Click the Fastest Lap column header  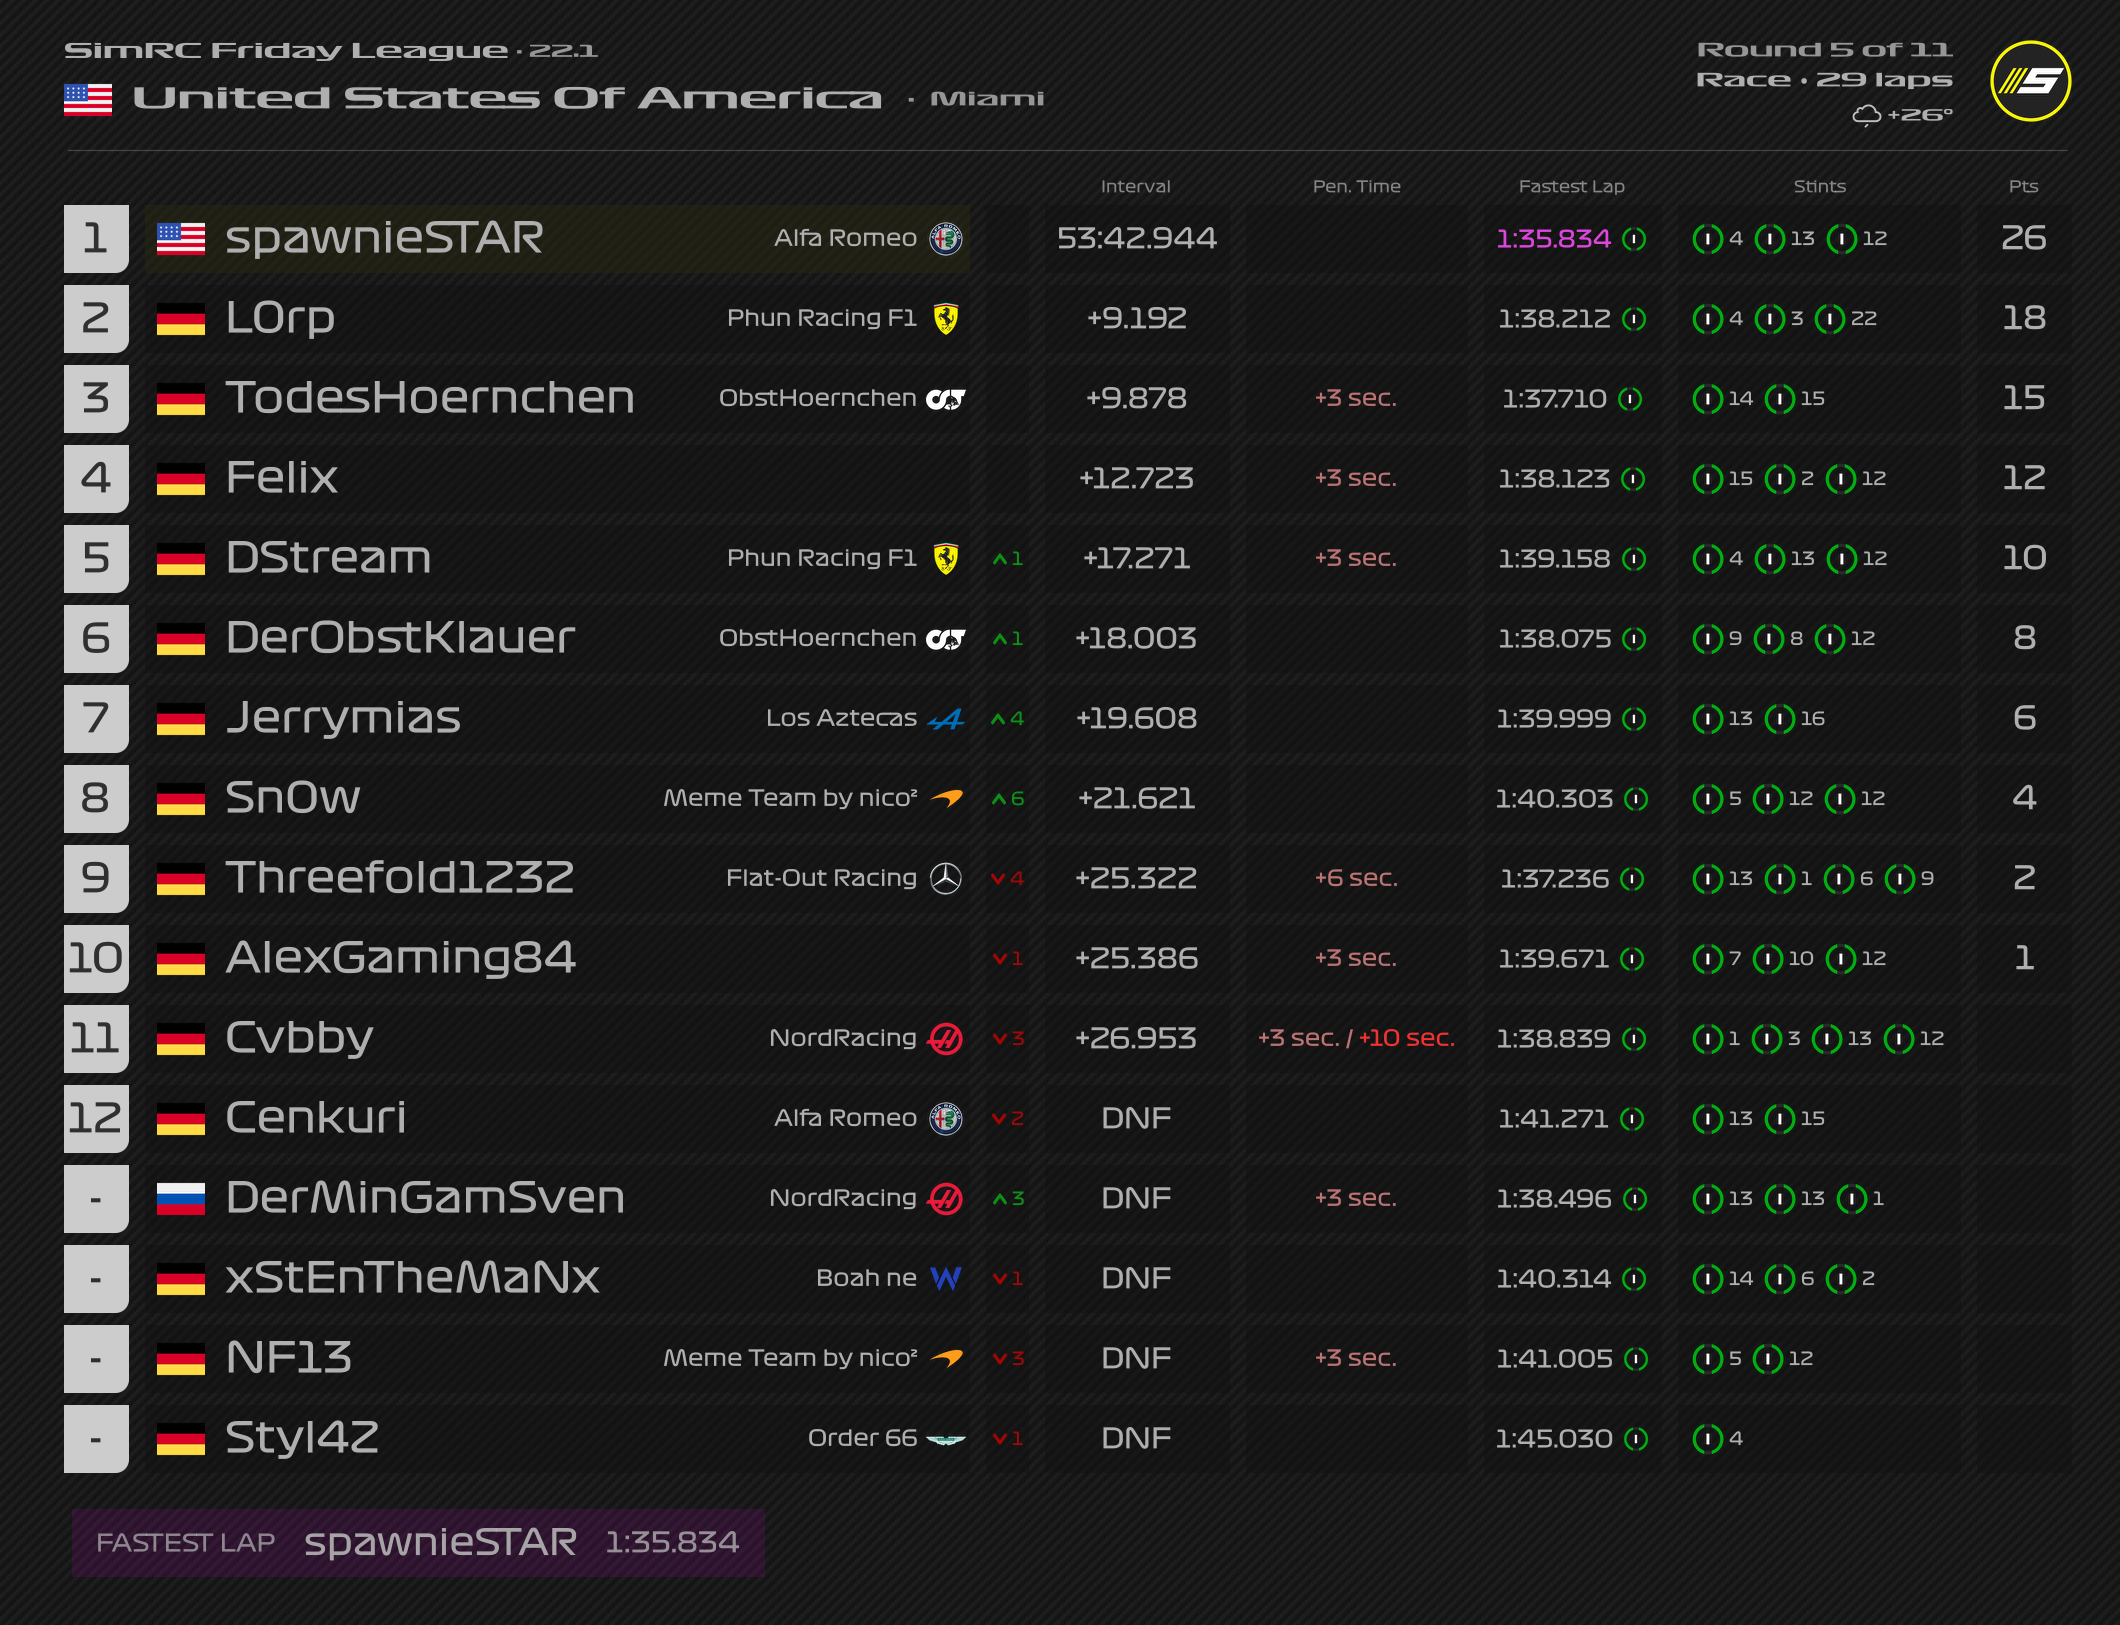click(x=1571, y=186)
